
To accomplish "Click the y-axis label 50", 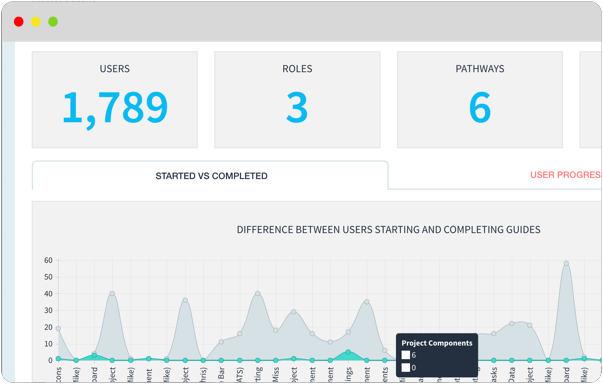I will click(48, 277).
